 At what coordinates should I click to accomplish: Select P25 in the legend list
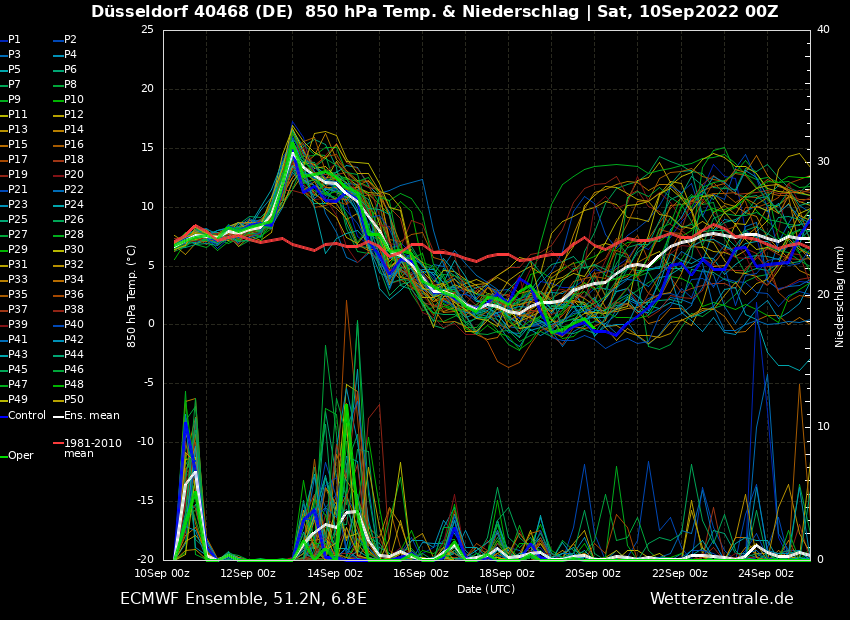click(18, 220)
